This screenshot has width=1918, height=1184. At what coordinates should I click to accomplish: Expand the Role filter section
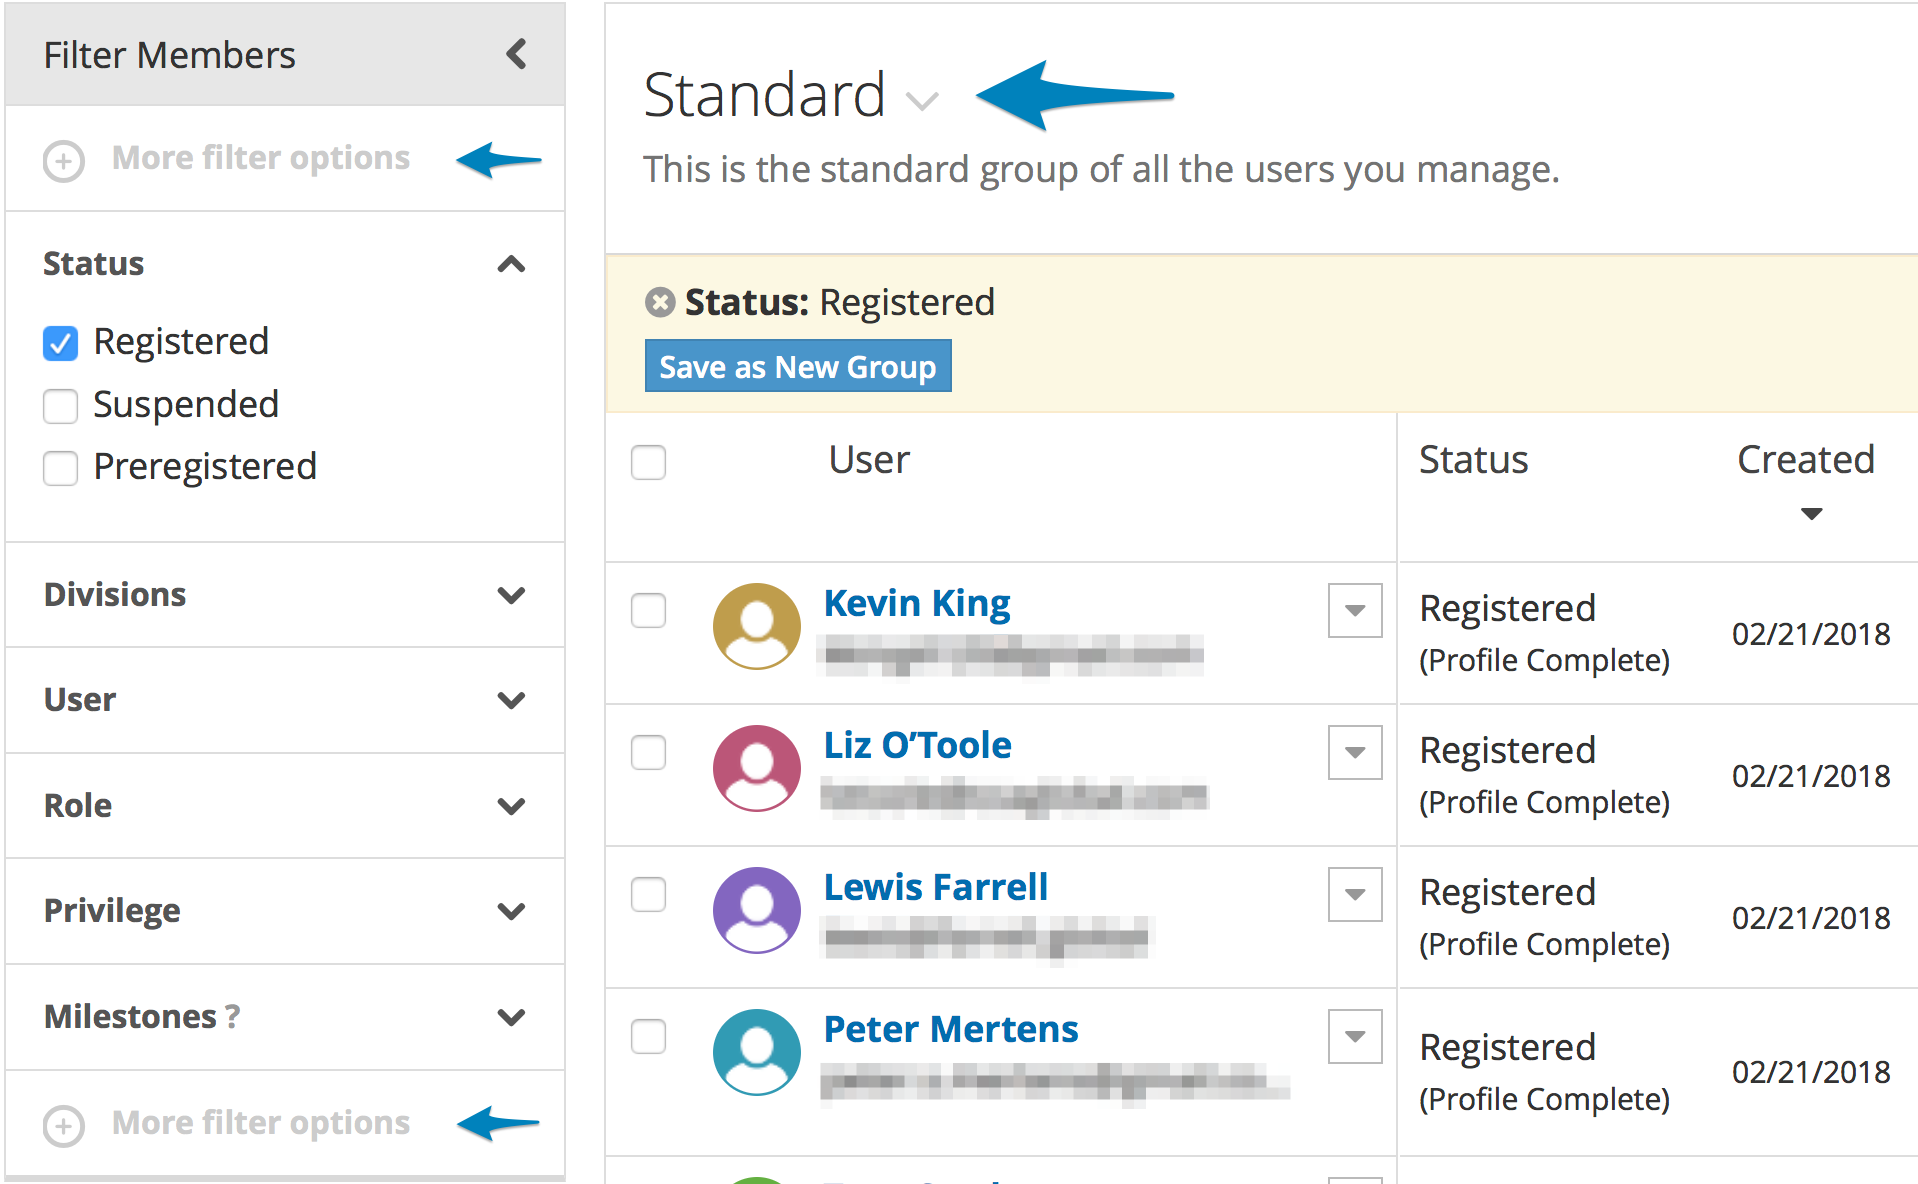[x=511, y=806]
